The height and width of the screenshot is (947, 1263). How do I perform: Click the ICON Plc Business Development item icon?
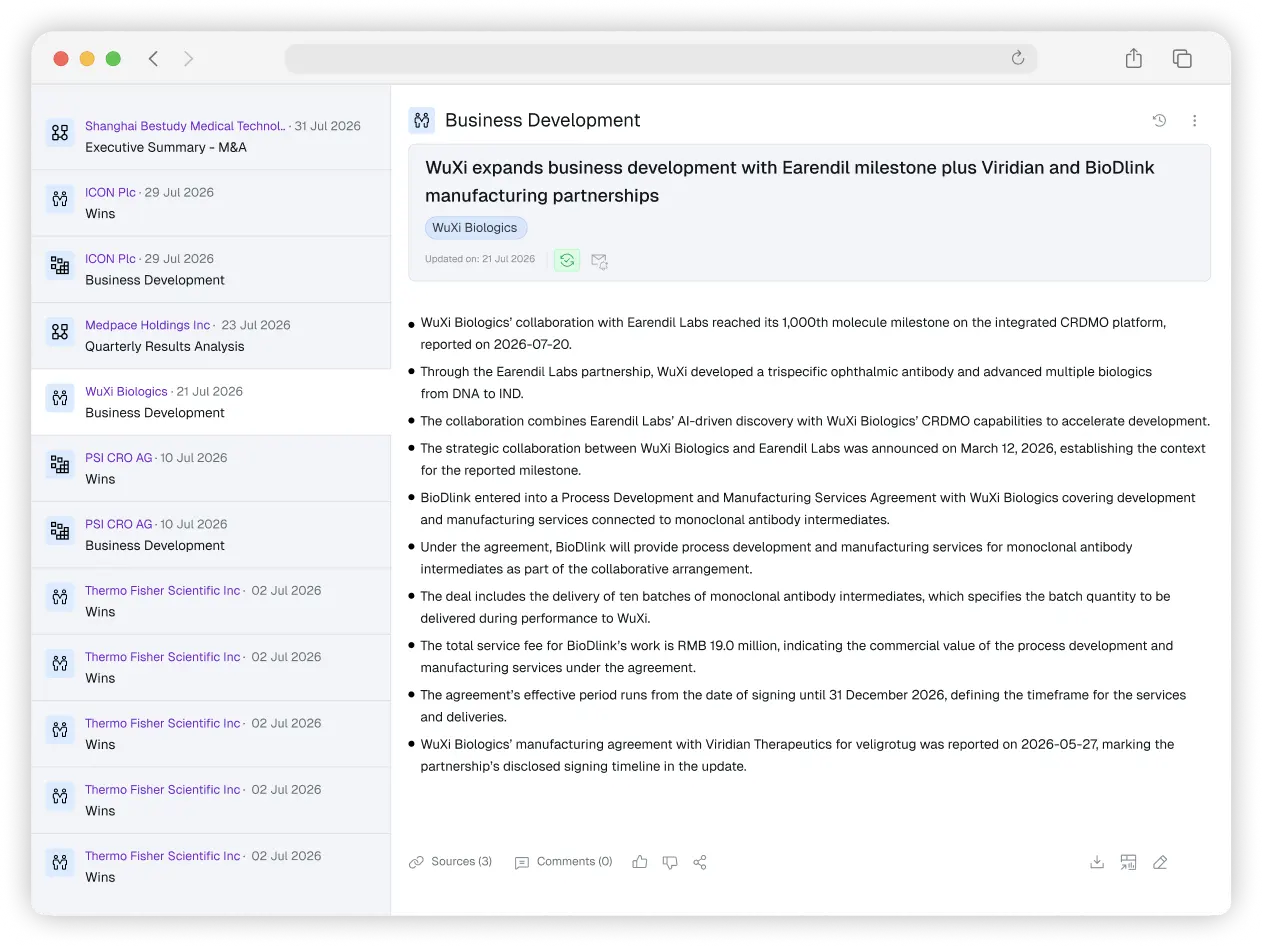coord(60,265)
